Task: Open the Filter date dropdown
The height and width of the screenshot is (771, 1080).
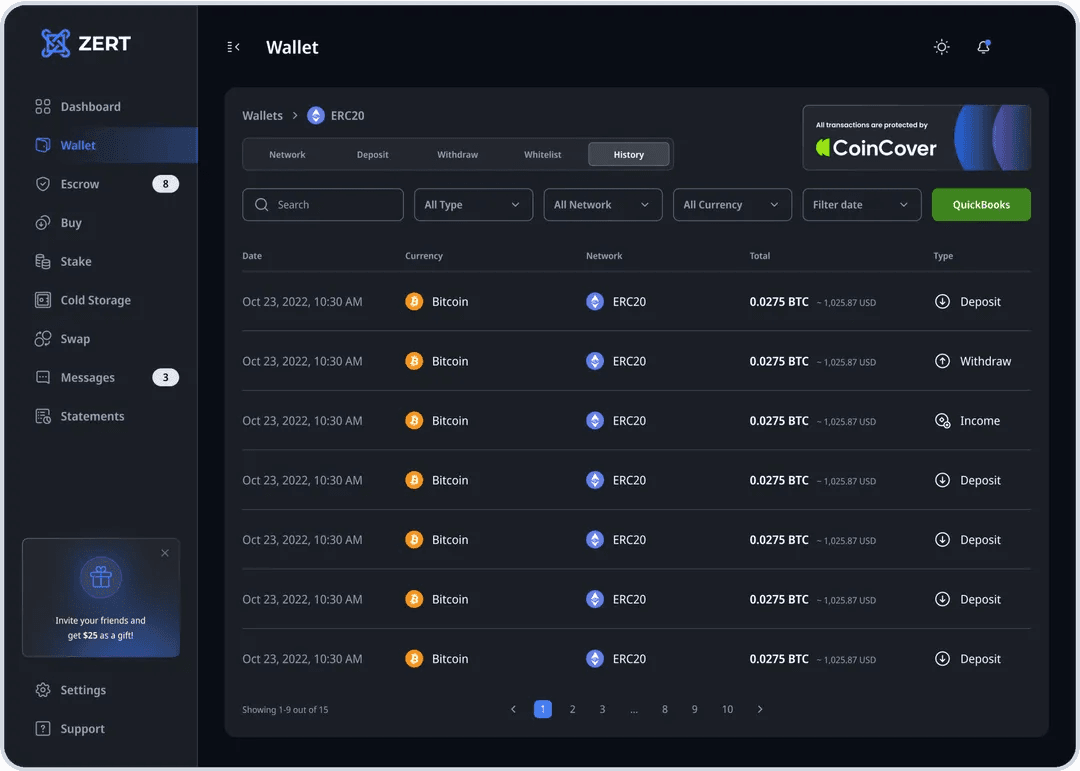Action: [x=861, y=205]
